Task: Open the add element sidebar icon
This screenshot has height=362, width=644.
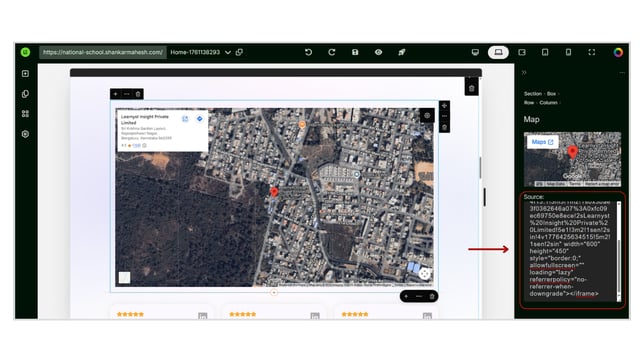Action: tap(25, 74)
